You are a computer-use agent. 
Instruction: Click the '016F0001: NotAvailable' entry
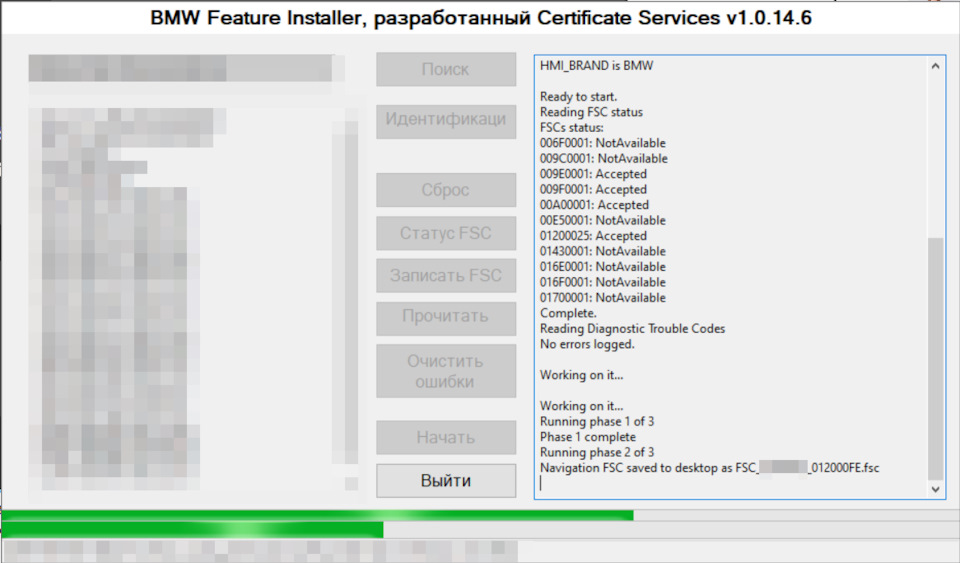pos(602,282)
